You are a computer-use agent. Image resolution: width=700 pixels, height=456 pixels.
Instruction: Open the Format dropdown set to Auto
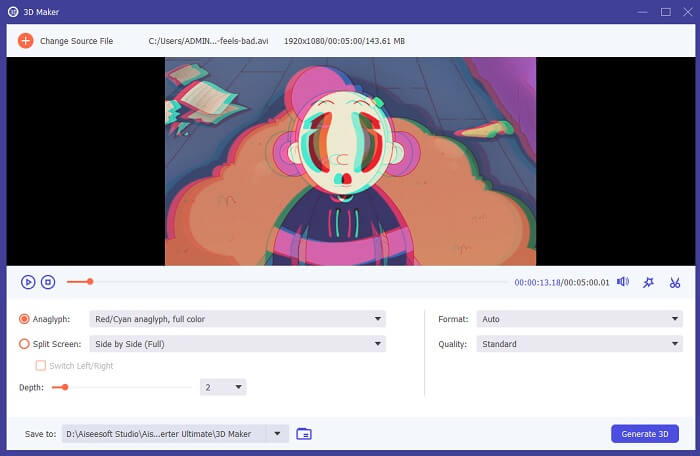(579, 319)
